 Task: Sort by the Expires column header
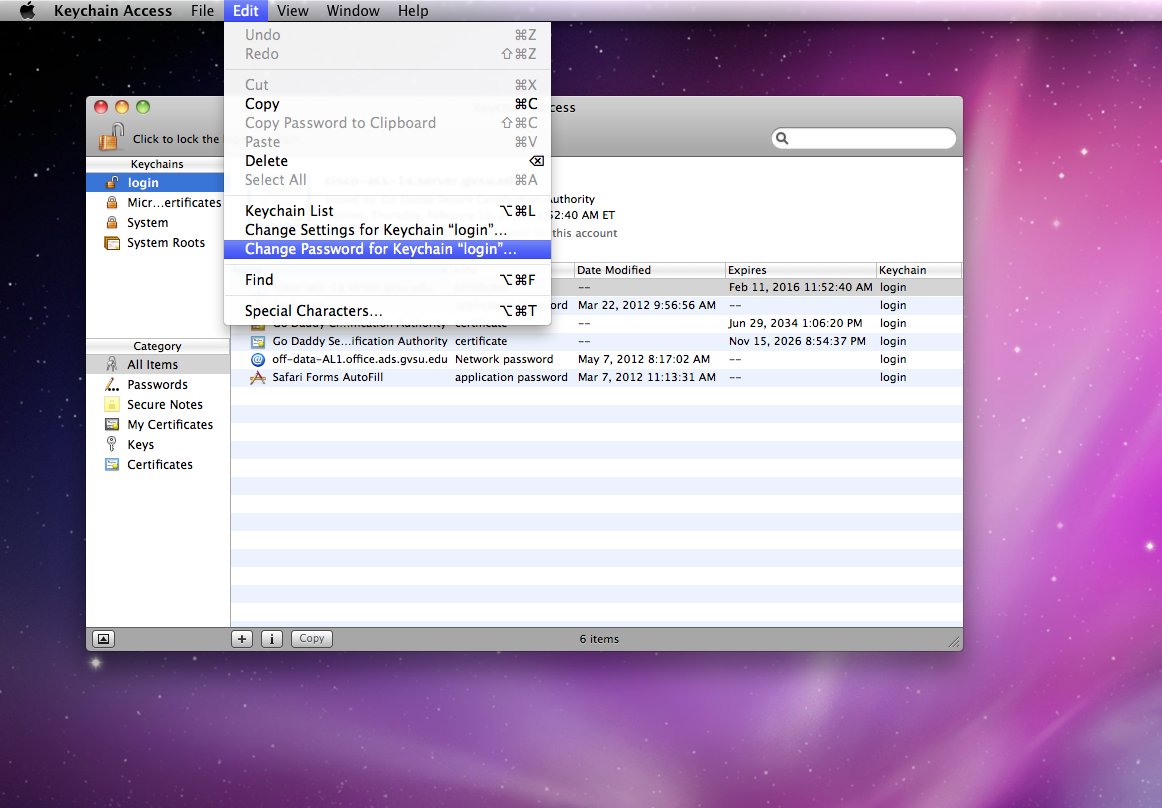800,270
